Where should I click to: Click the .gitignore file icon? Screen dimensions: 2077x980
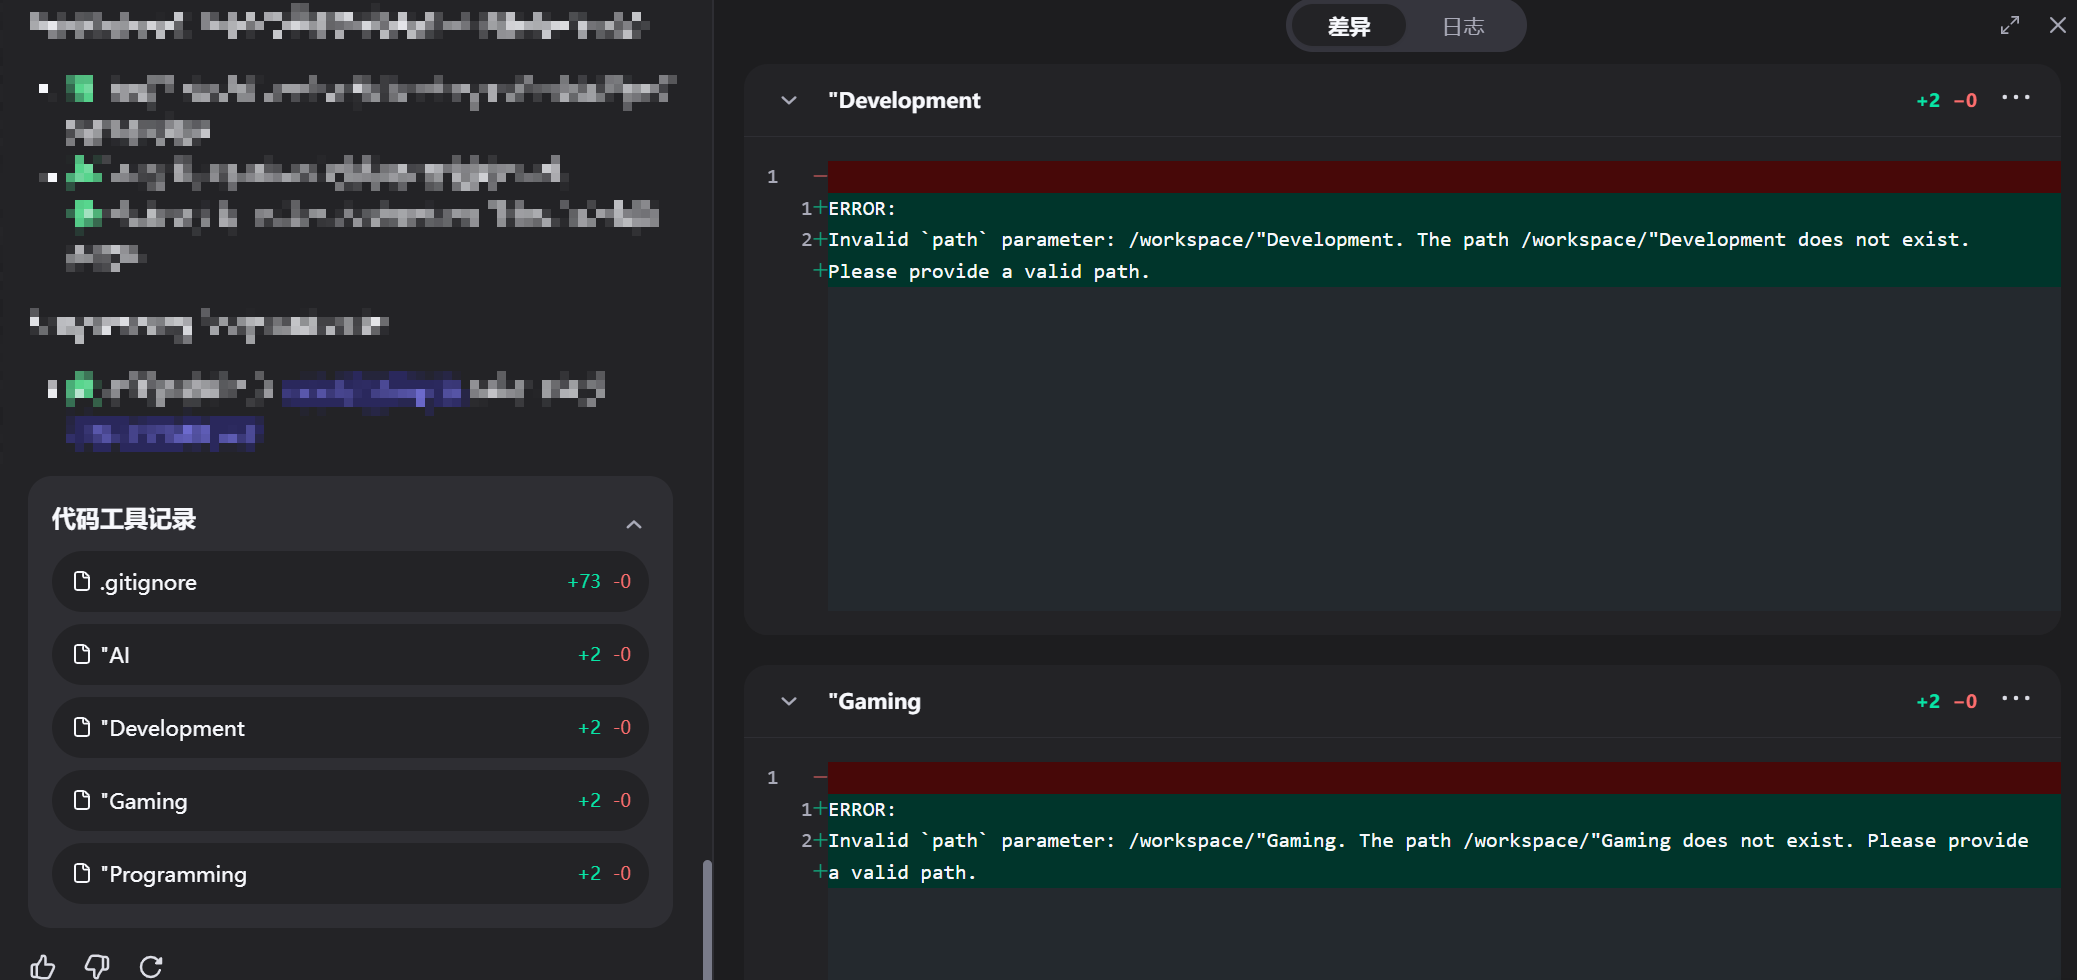[x=82, y=582]
